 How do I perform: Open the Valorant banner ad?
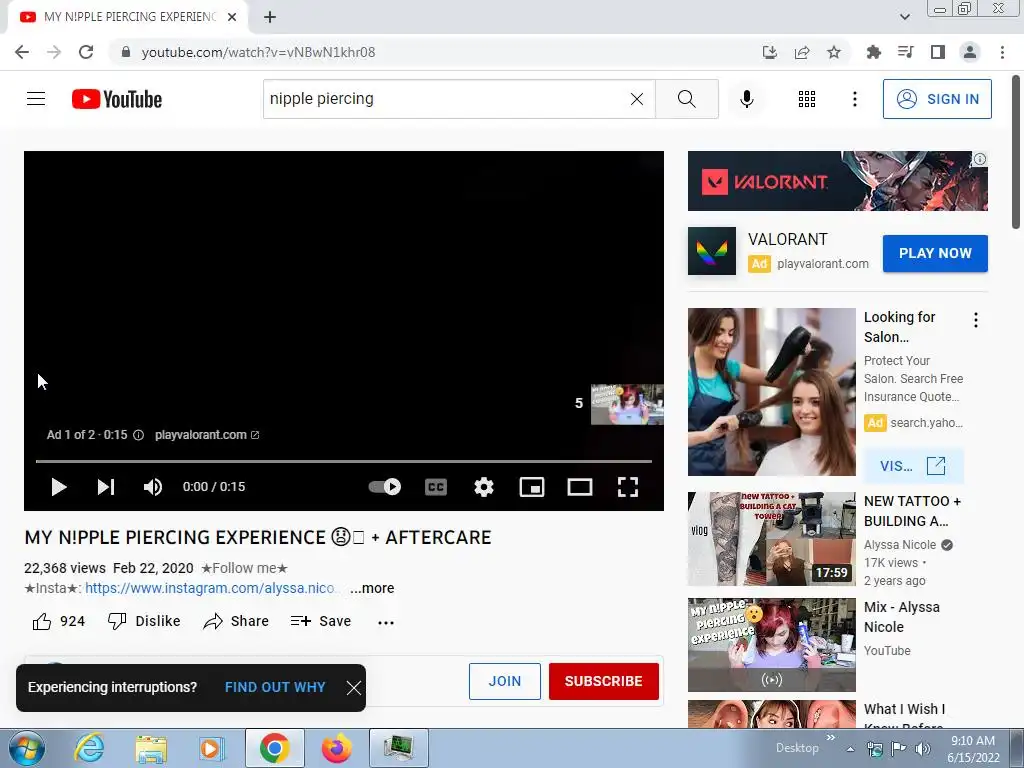837,181
